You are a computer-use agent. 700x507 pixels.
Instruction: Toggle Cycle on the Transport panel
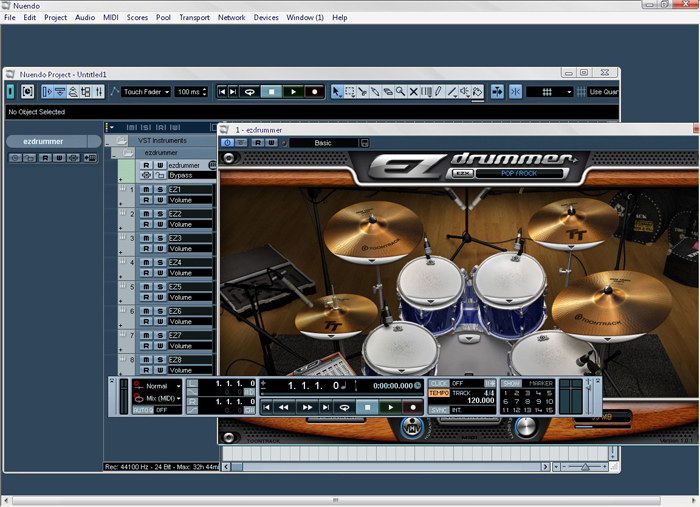coord(344,407)
